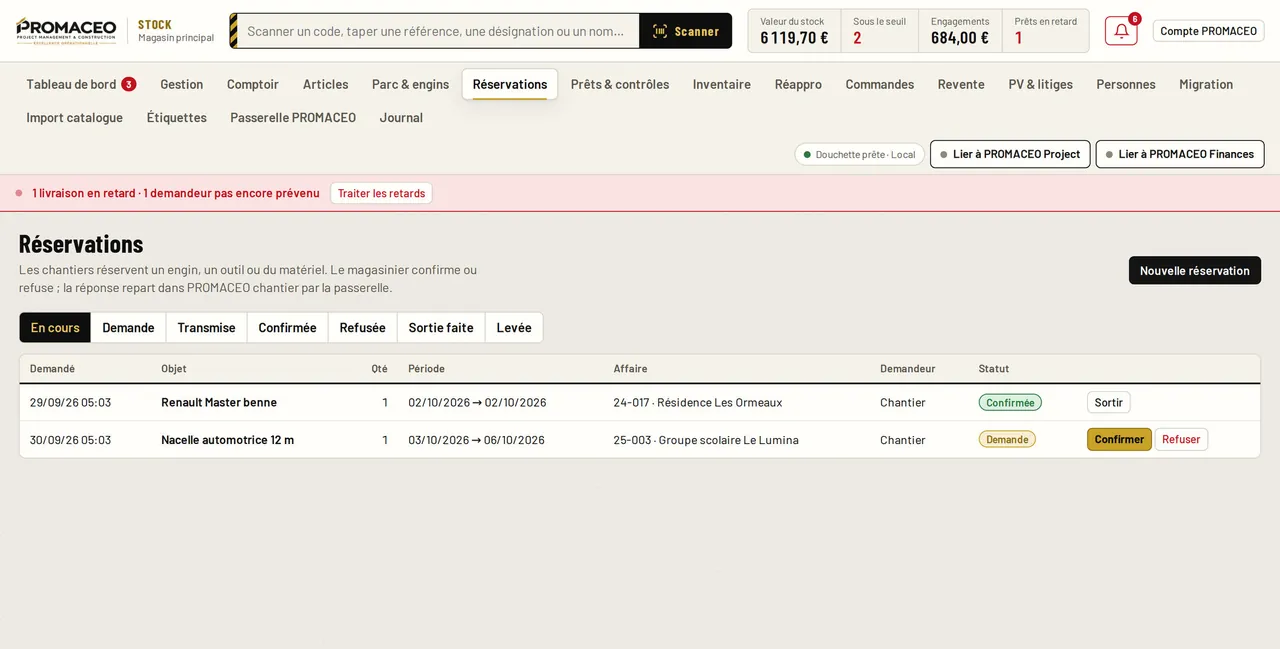
Task: Filter reservations by Demande status
Action: coord(128,328)
